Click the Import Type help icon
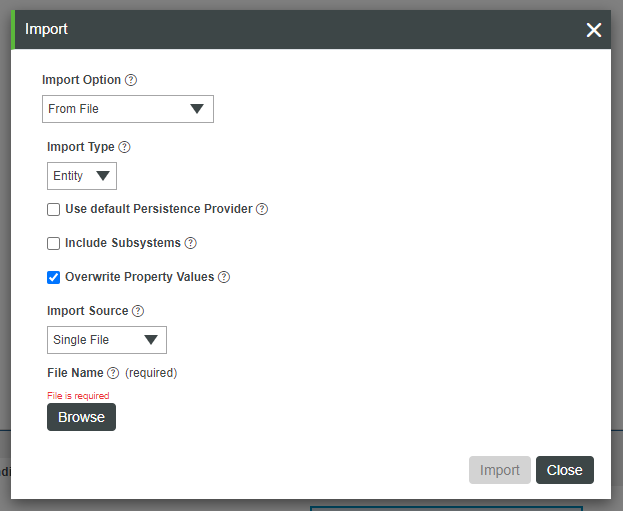 tap(124, 147)
